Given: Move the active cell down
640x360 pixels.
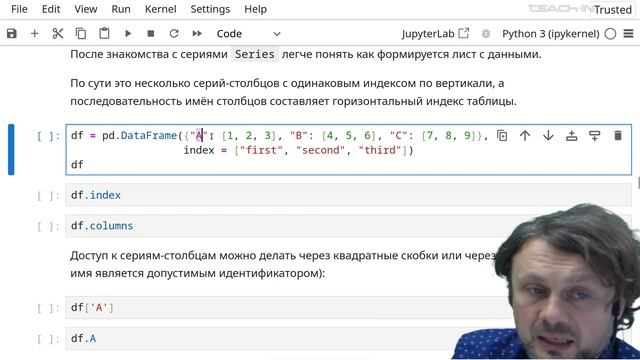Looking at the screenshot, I should [x=548, y=136].
